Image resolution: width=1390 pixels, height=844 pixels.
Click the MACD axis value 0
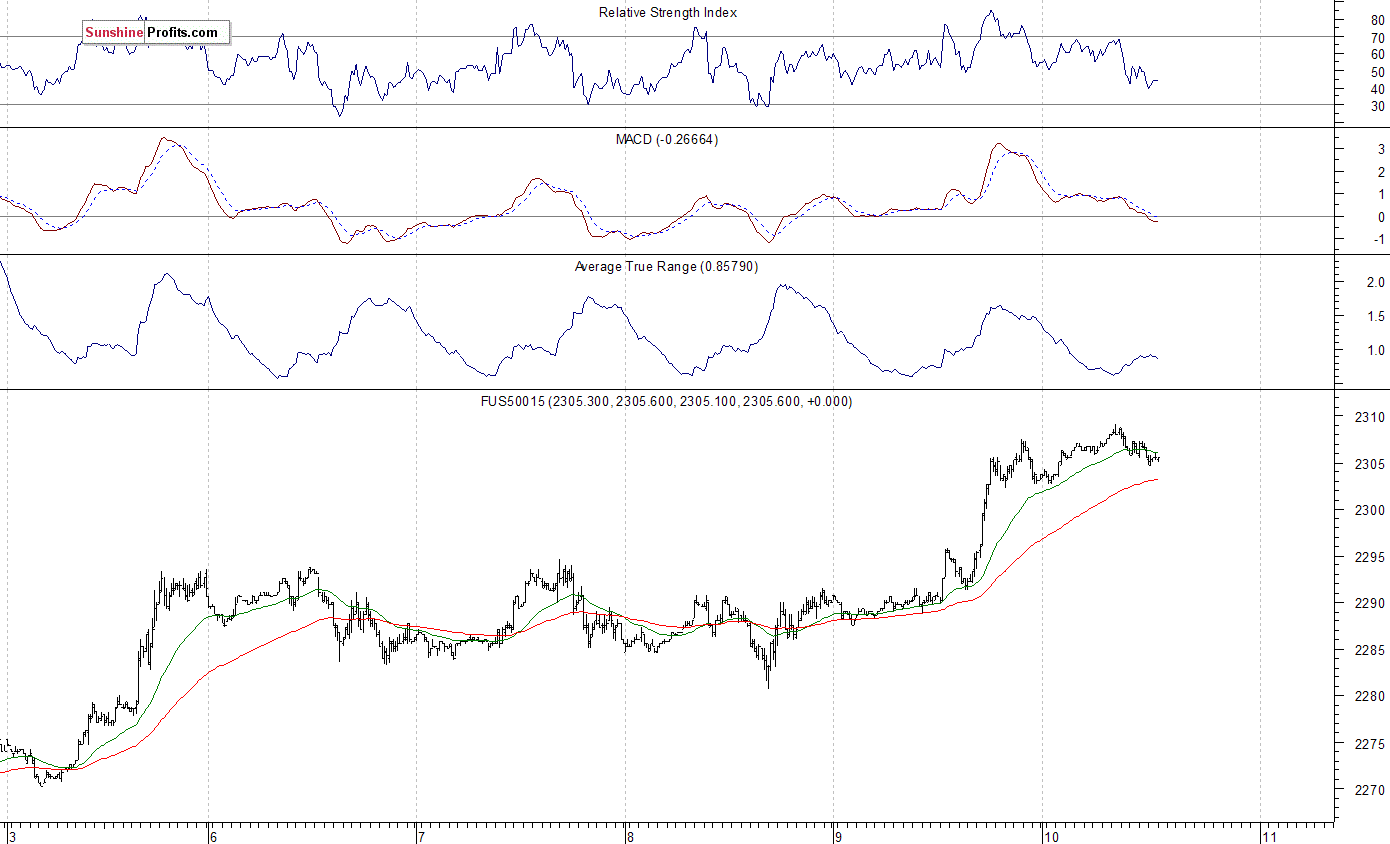point(1381,217)
